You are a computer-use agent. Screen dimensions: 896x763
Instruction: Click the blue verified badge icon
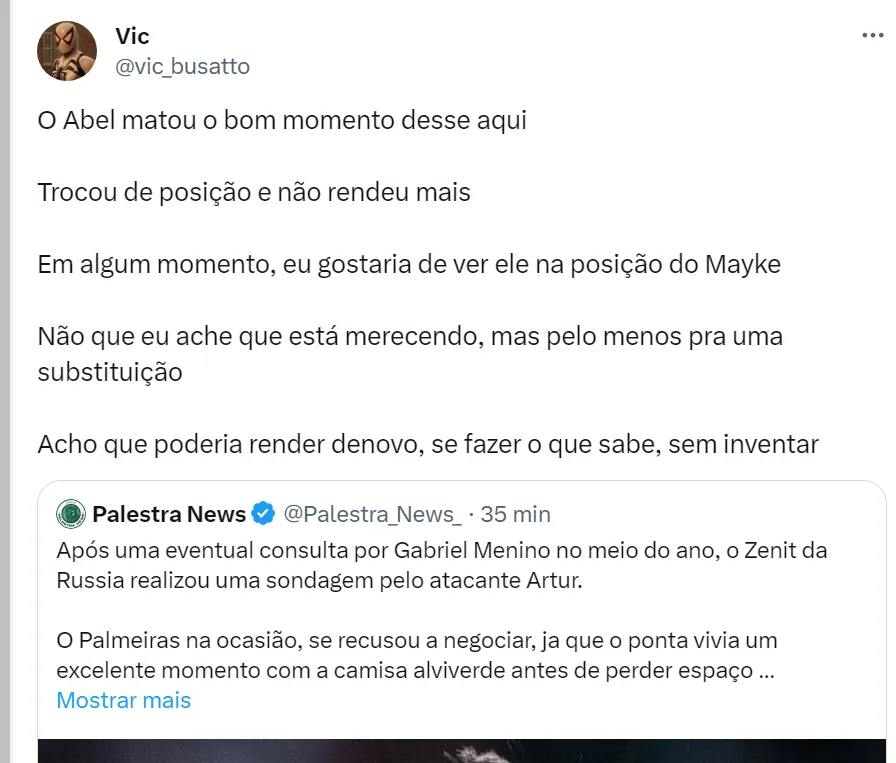tap(263, 514)
